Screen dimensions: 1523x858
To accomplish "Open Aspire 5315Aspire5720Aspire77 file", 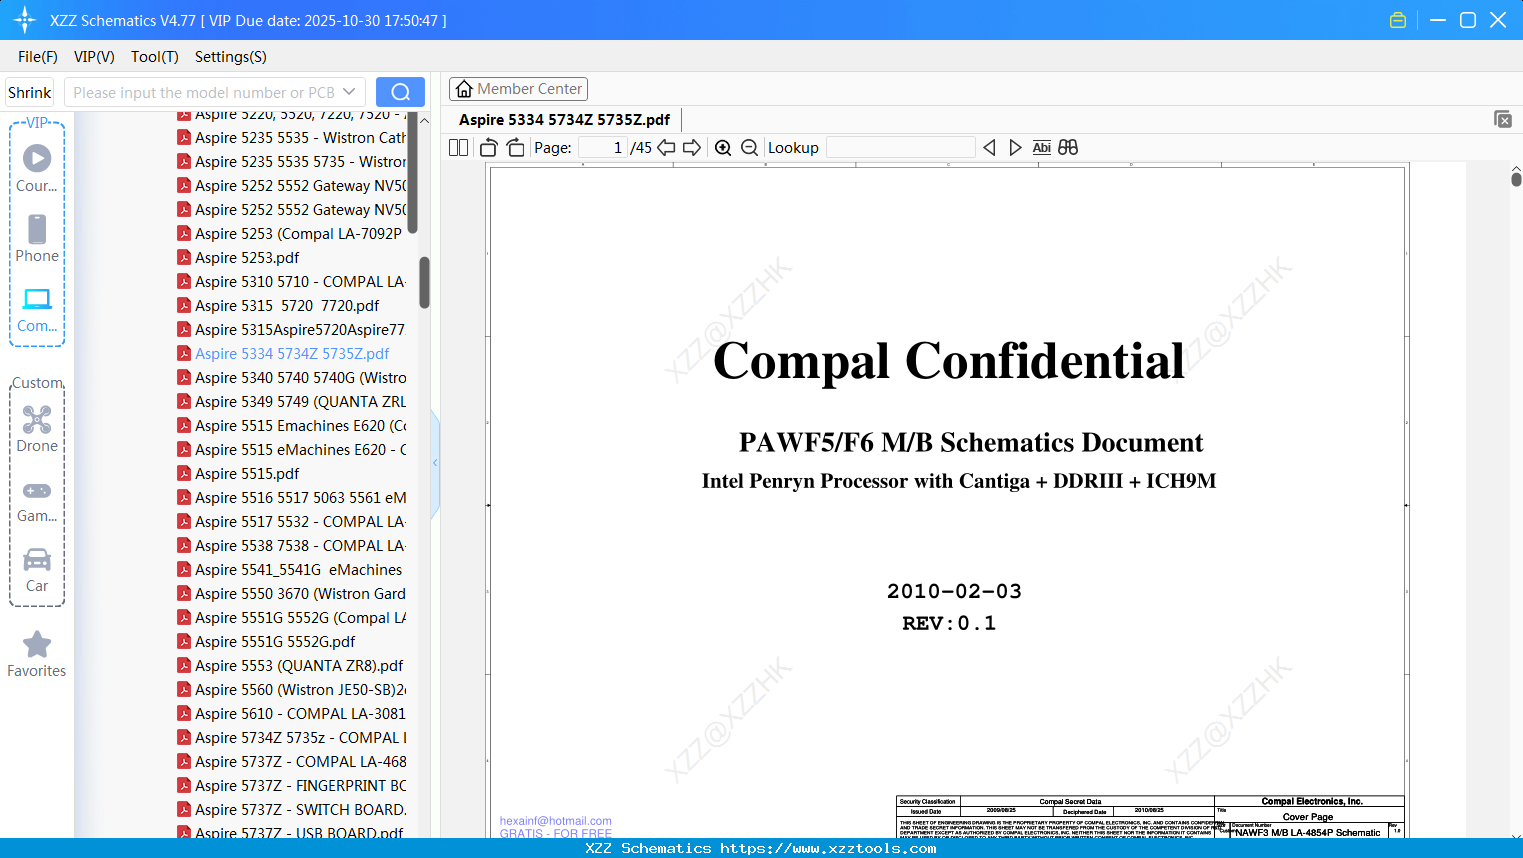I will 292,330.
